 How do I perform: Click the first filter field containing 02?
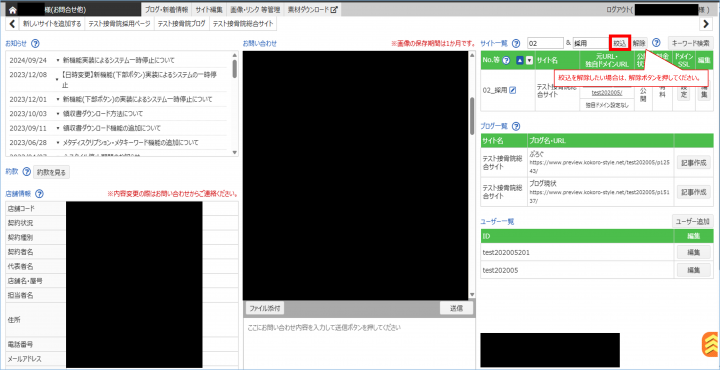[x=545, y=43]
